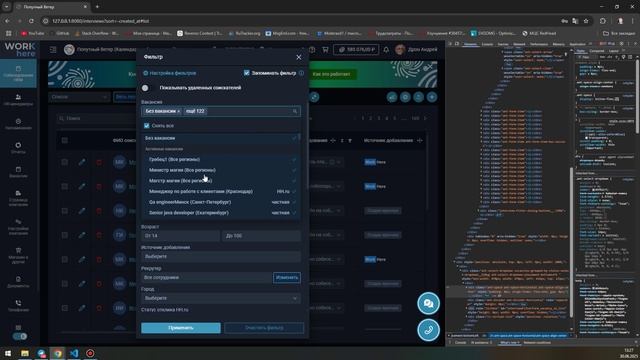Open the Computed tab in DevTools styles pane
Screen dimensions: 640x360
click(x=596, y=51)
